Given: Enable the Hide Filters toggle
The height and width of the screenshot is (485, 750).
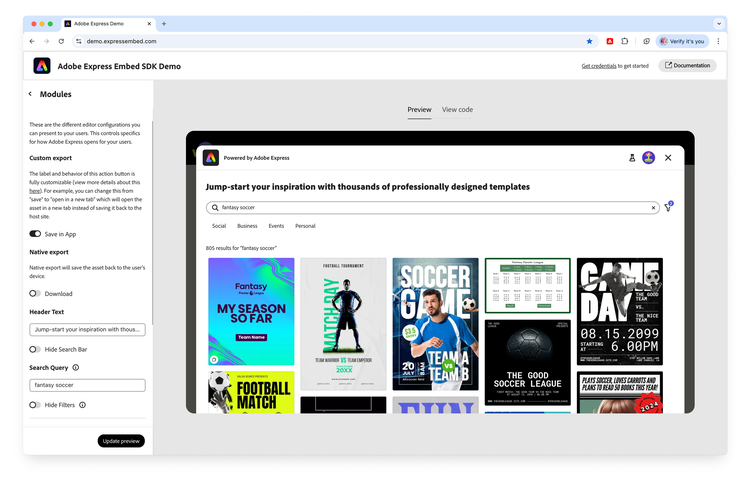Looking at the screenshot, I should [35, 405].
